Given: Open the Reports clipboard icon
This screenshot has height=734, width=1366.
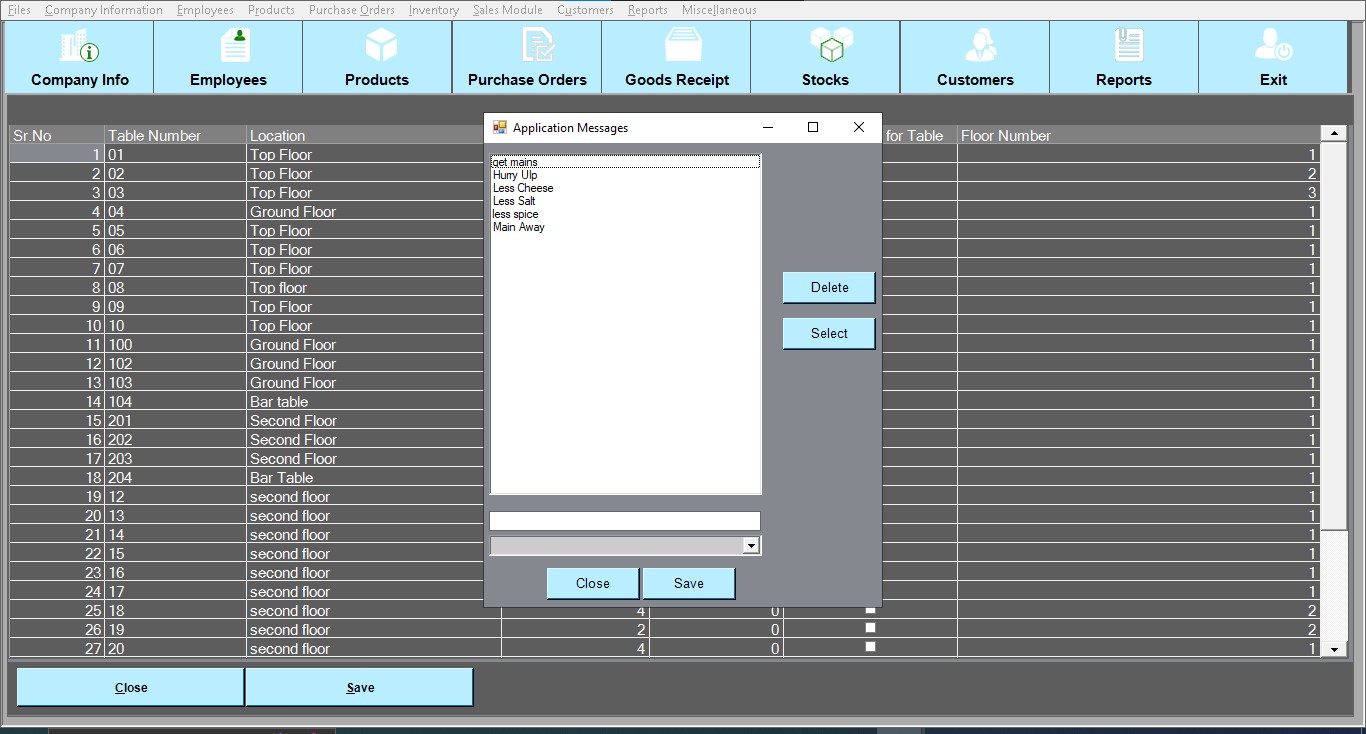Looking at the screenshot, I should pyautogui.click(x=1128, y=46).
